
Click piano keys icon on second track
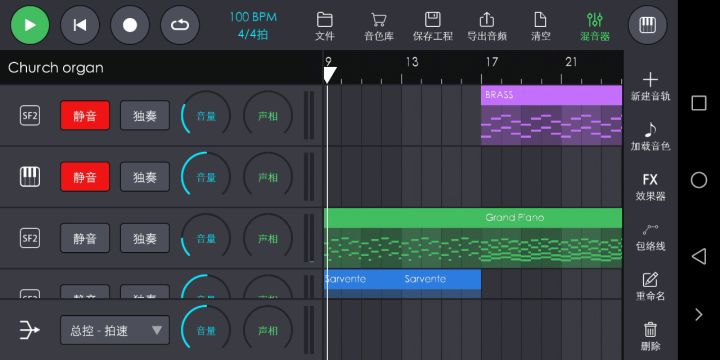click(x=30, y=177)
